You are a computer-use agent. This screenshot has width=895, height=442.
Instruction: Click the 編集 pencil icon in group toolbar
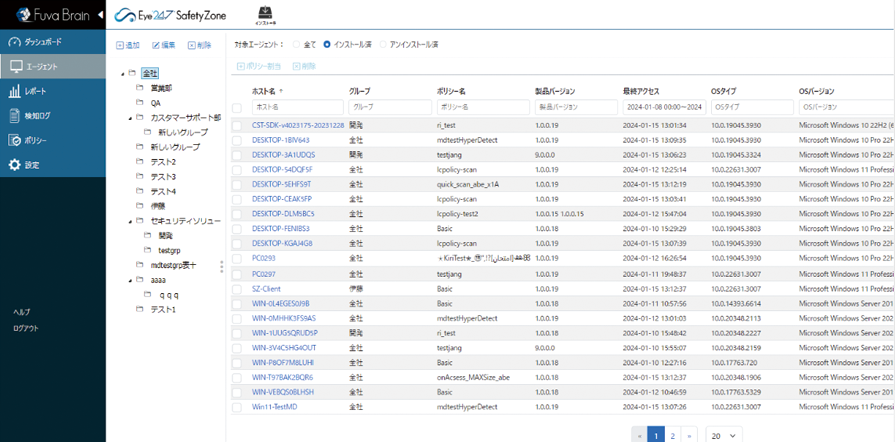(x=155, y=45)
